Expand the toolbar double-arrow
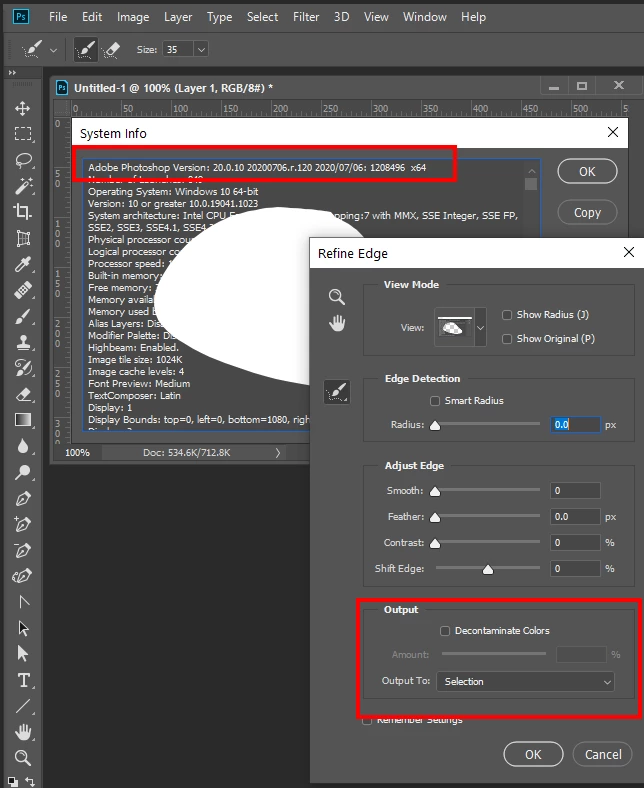 coord(12,72)
